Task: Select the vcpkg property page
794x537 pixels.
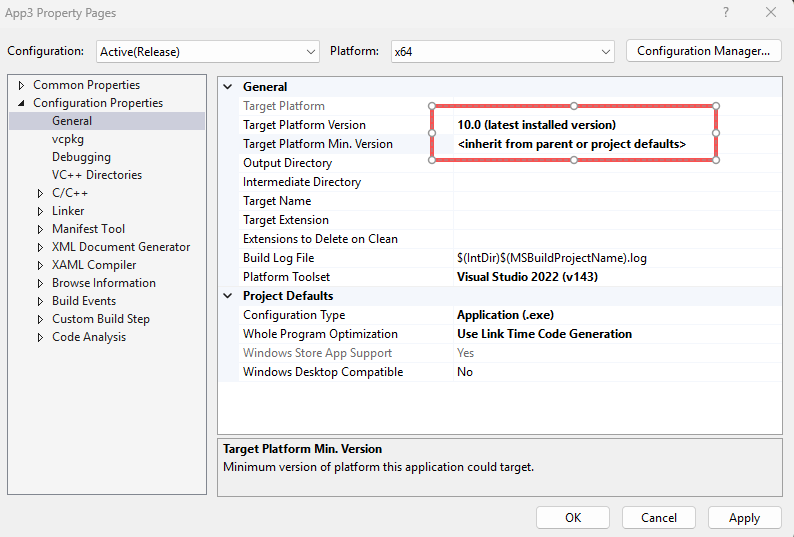Action: coord(69,139)
